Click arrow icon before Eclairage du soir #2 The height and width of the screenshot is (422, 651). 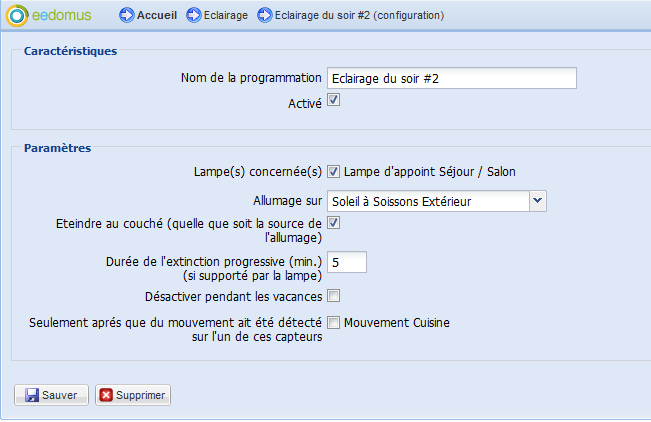click(264, 15)
